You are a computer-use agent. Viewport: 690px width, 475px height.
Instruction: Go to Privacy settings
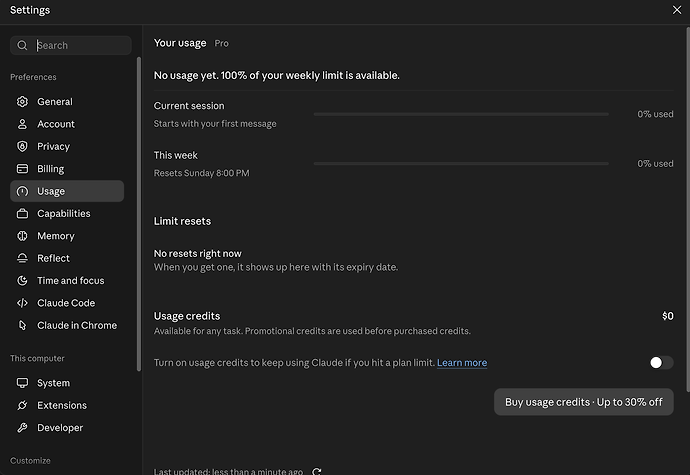[67, 146]
